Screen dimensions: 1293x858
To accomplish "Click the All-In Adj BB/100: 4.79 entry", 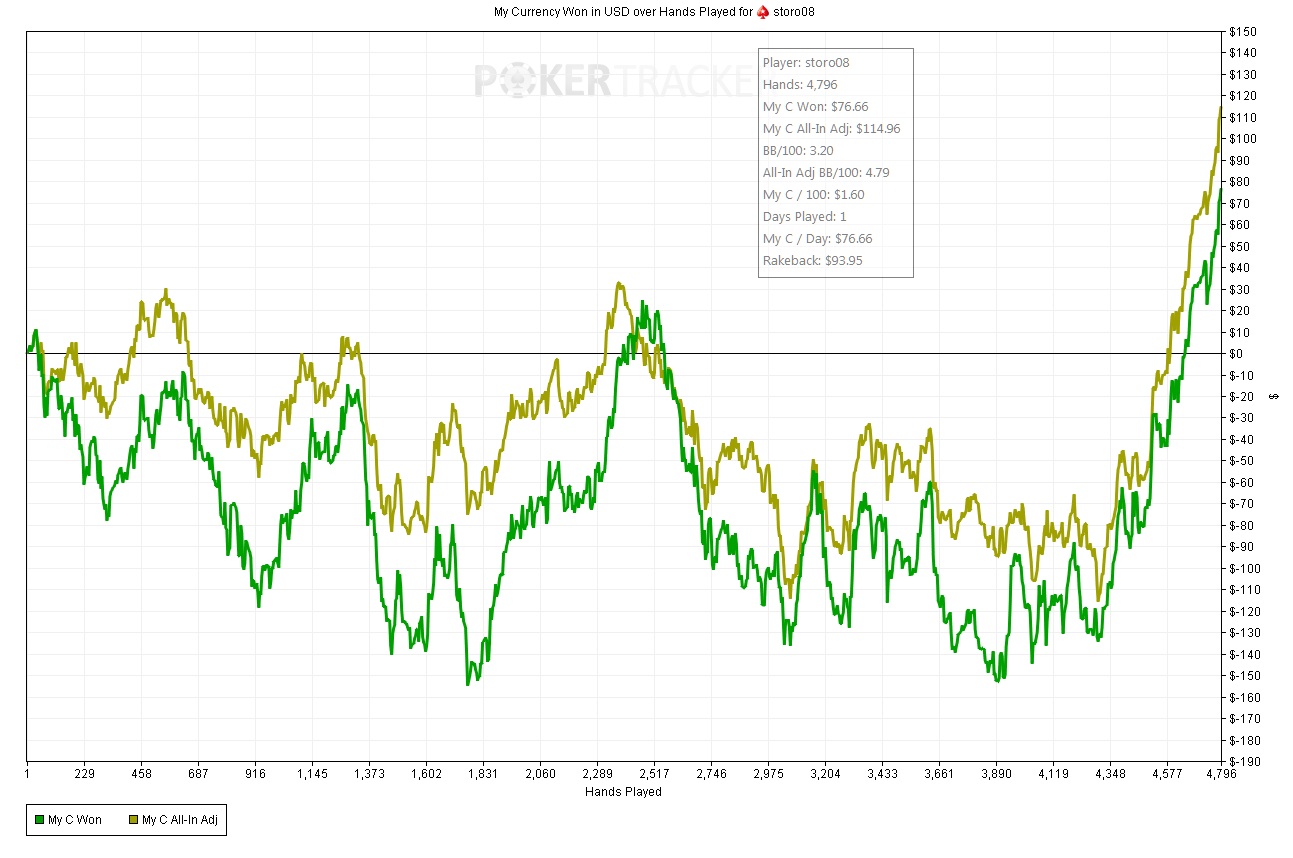I will 826,173.
